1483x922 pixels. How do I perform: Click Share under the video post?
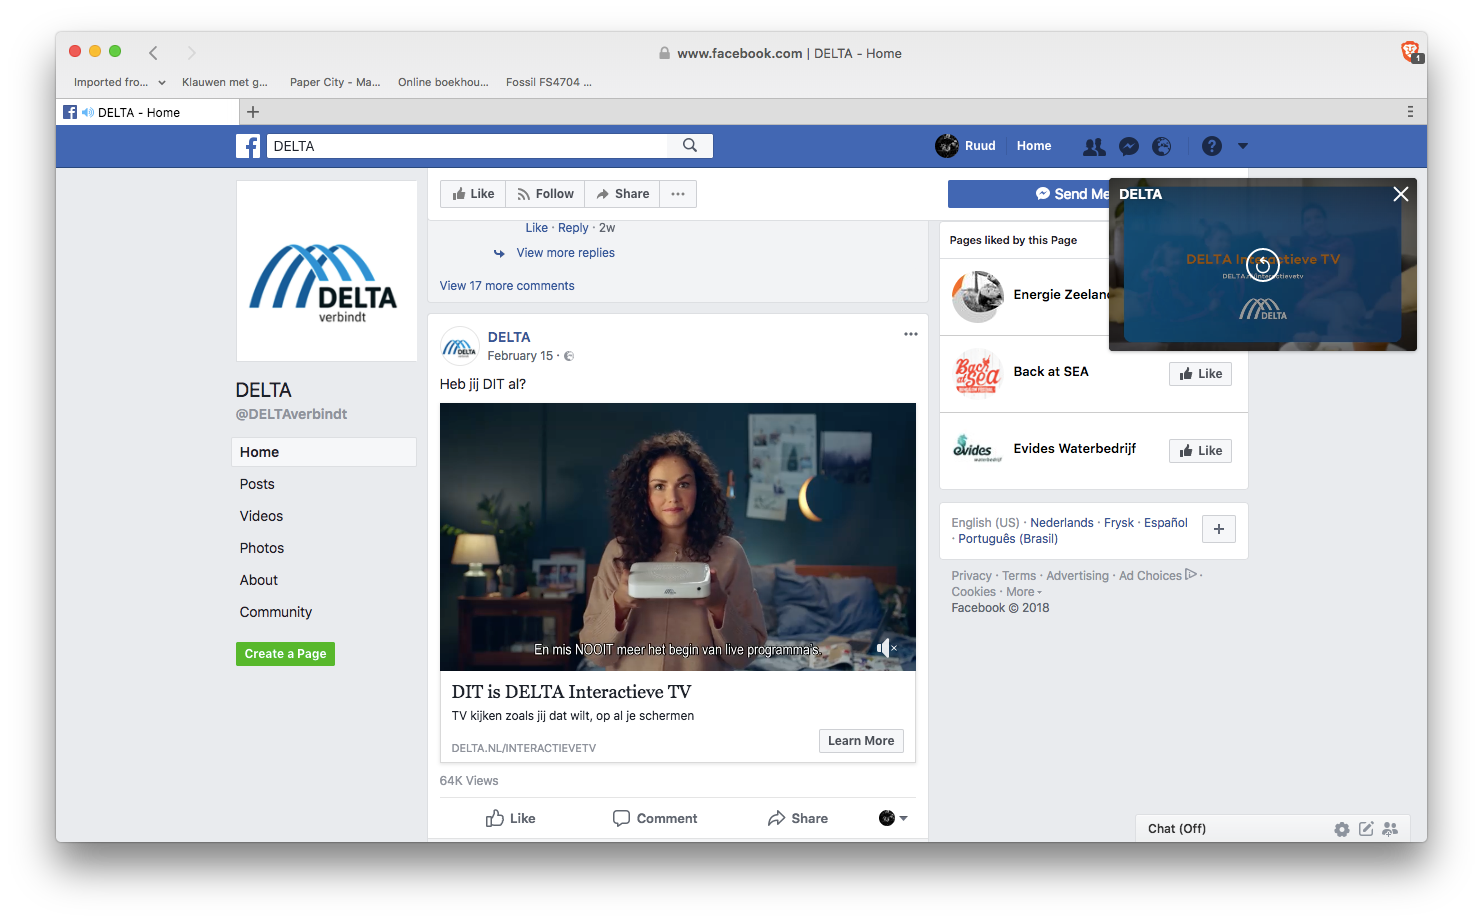pos(797,818)
